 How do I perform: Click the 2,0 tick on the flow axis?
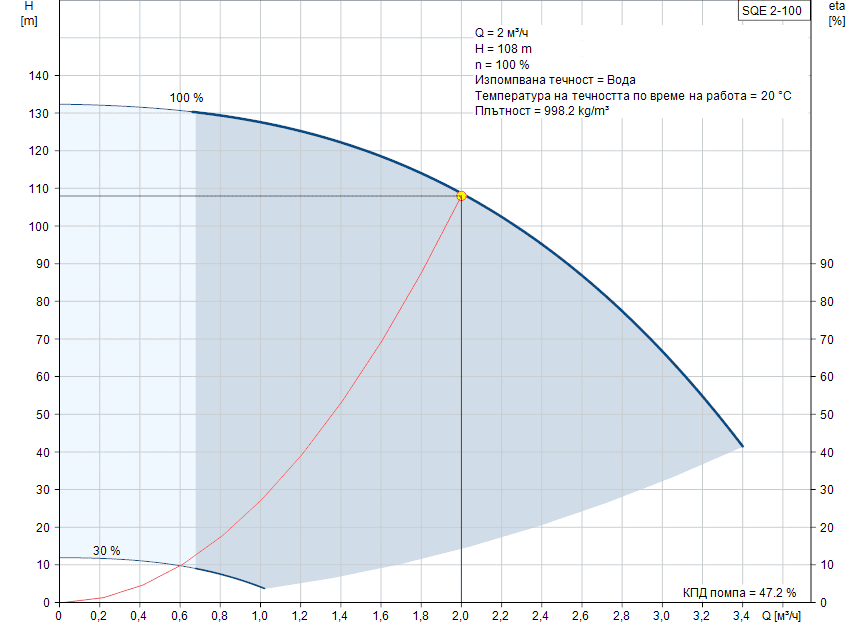click(x=461, y=613)
